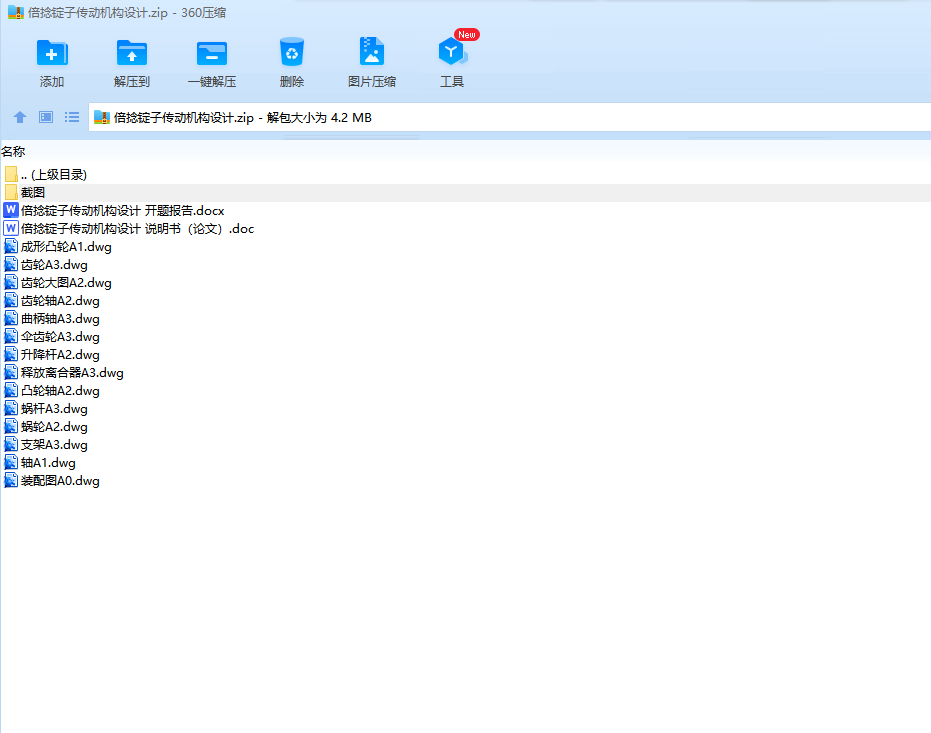This screenshot has height=733, width=931.
Task: Click the 删除 (Delete) recycle icon
Action: tap(292, 52)
